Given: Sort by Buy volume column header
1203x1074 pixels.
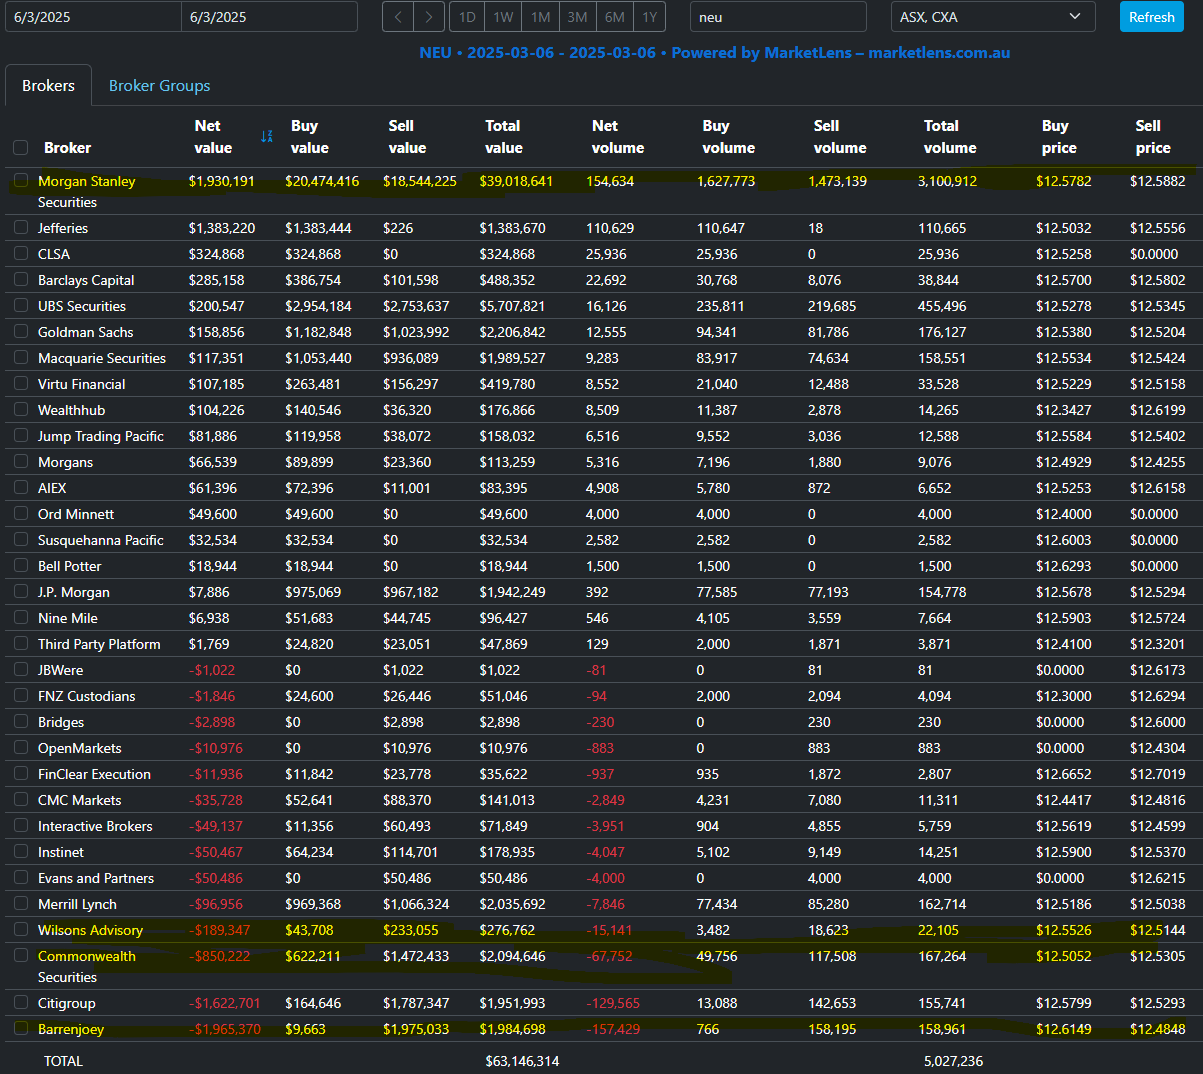Looking at the screenshot, I should coord(728,137).
